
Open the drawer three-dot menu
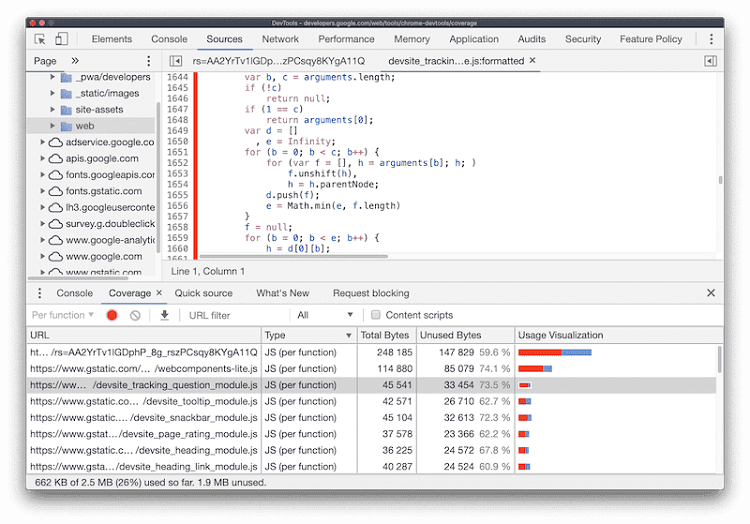point(39,293)
